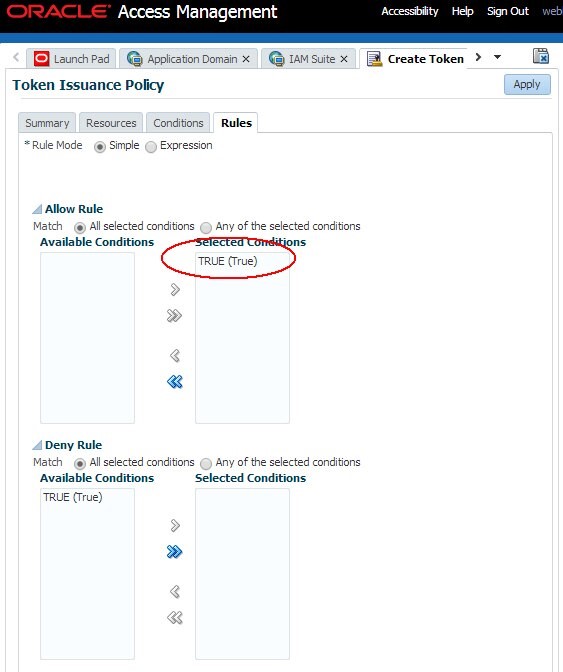
Task: Select TRUE (True) in Deny Rule available conditions
Action: (72, 497)
